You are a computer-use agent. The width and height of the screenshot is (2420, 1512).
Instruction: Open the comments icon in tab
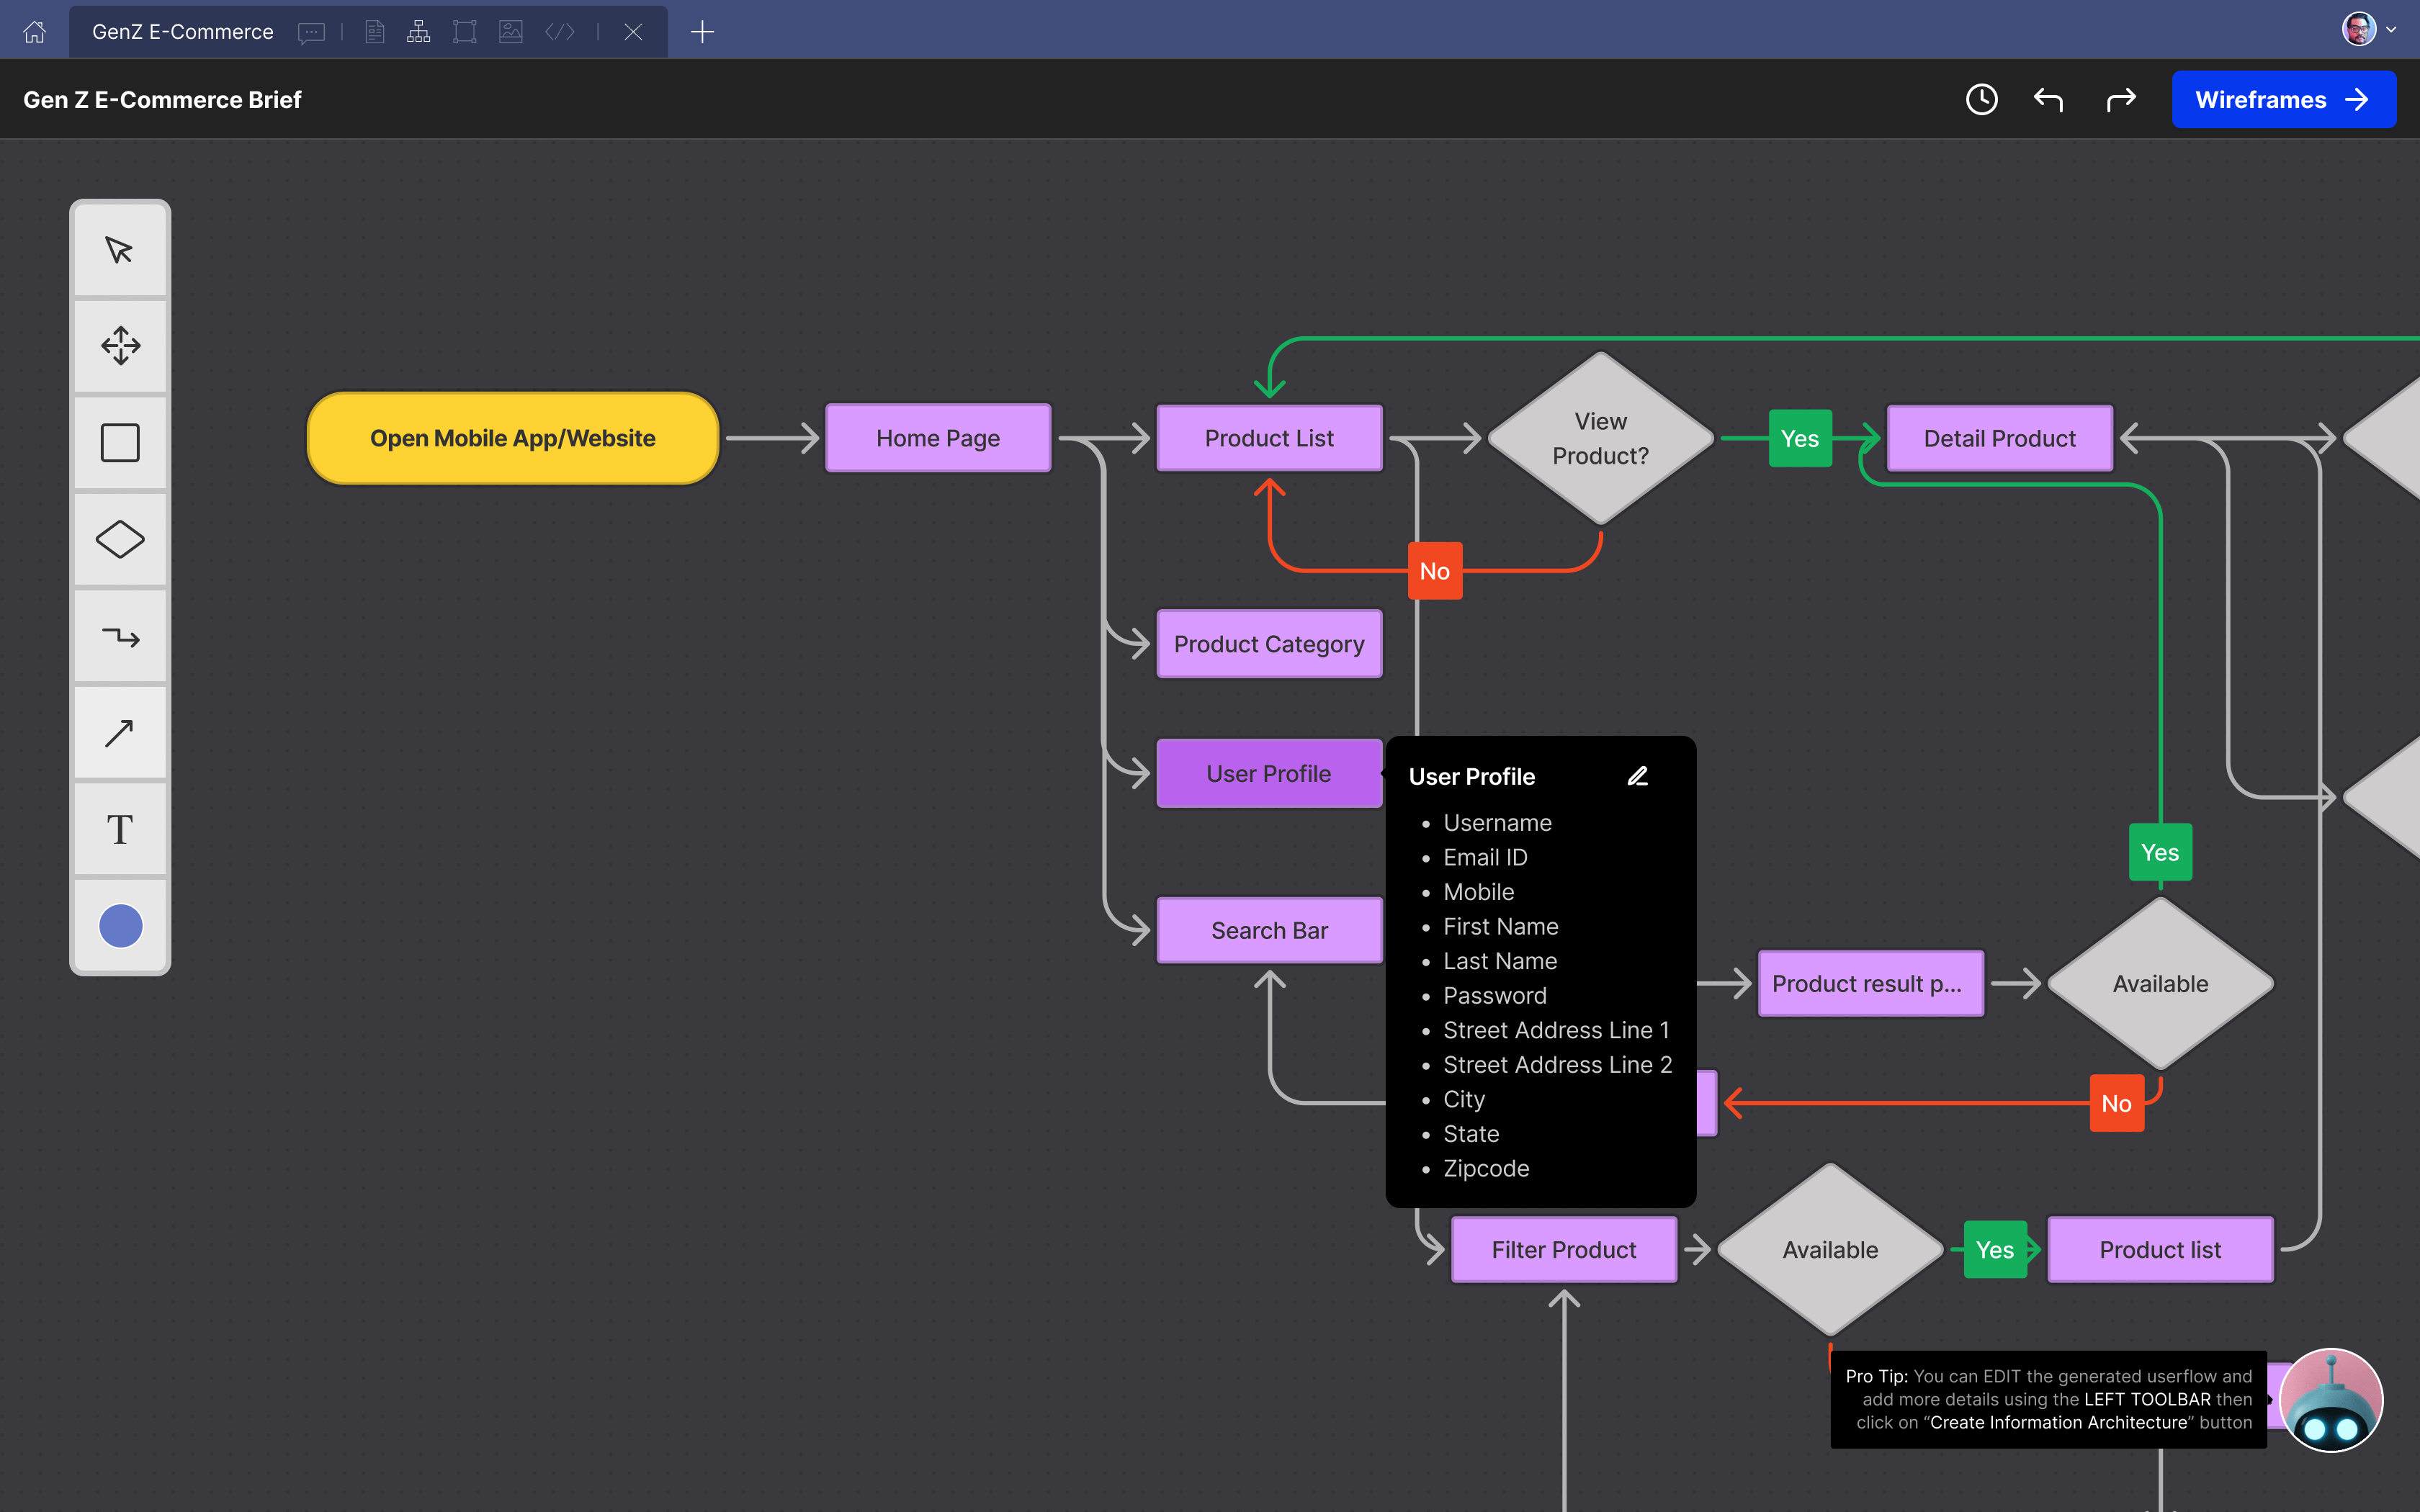tap(311, 32)
